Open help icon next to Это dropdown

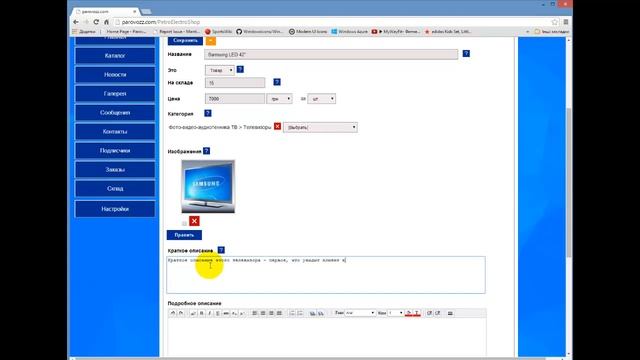240,69
